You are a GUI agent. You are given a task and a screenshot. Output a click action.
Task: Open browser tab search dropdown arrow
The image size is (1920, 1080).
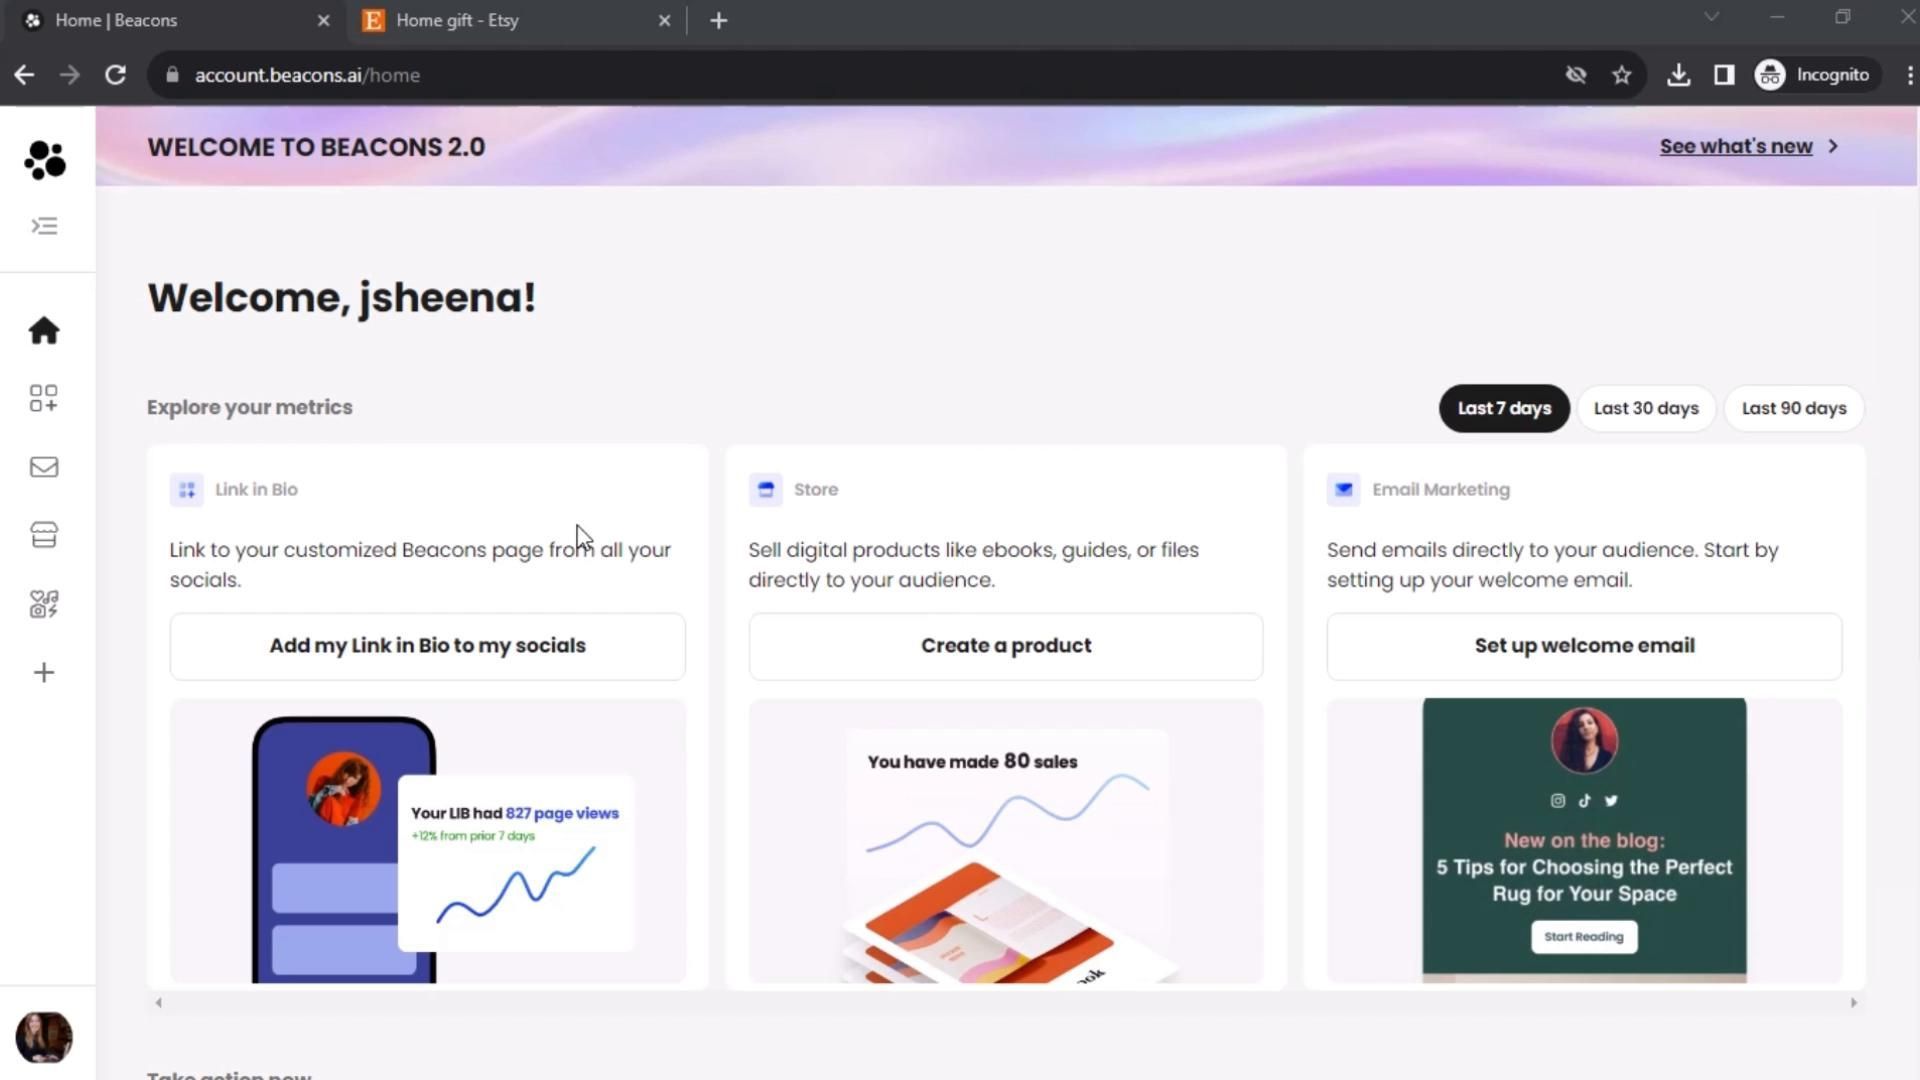[x=1711, y=17]
